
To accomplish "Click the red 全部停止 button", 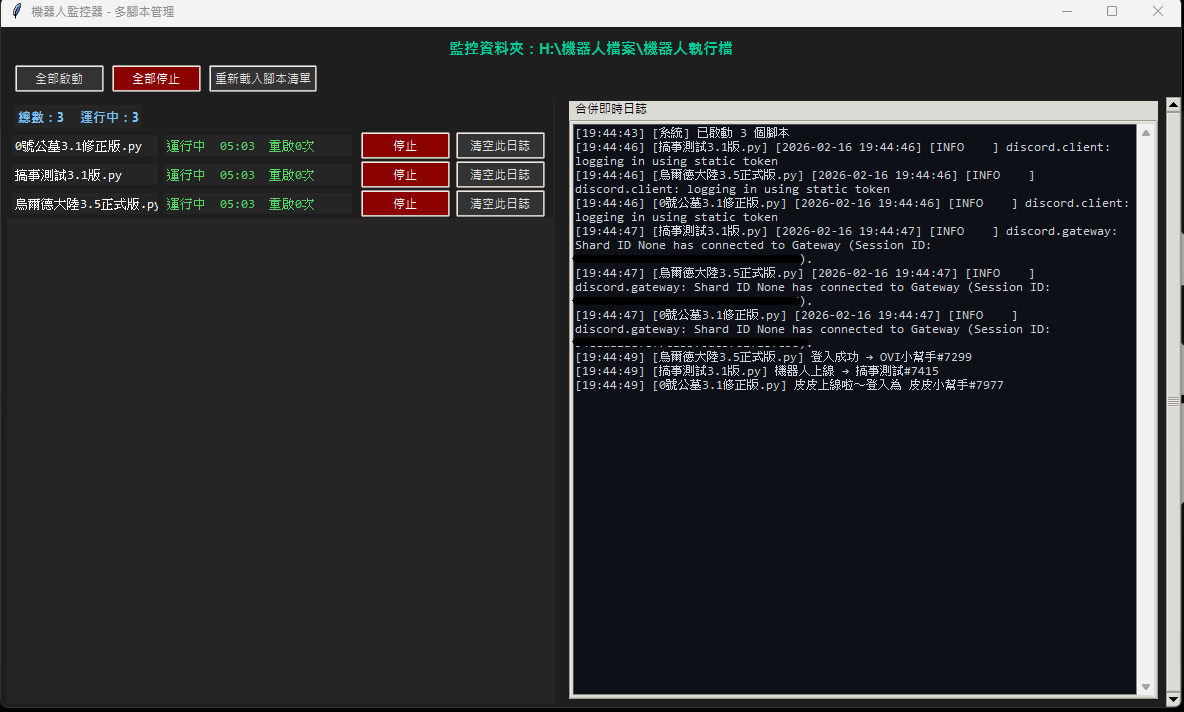I will (x=156, y=79).
